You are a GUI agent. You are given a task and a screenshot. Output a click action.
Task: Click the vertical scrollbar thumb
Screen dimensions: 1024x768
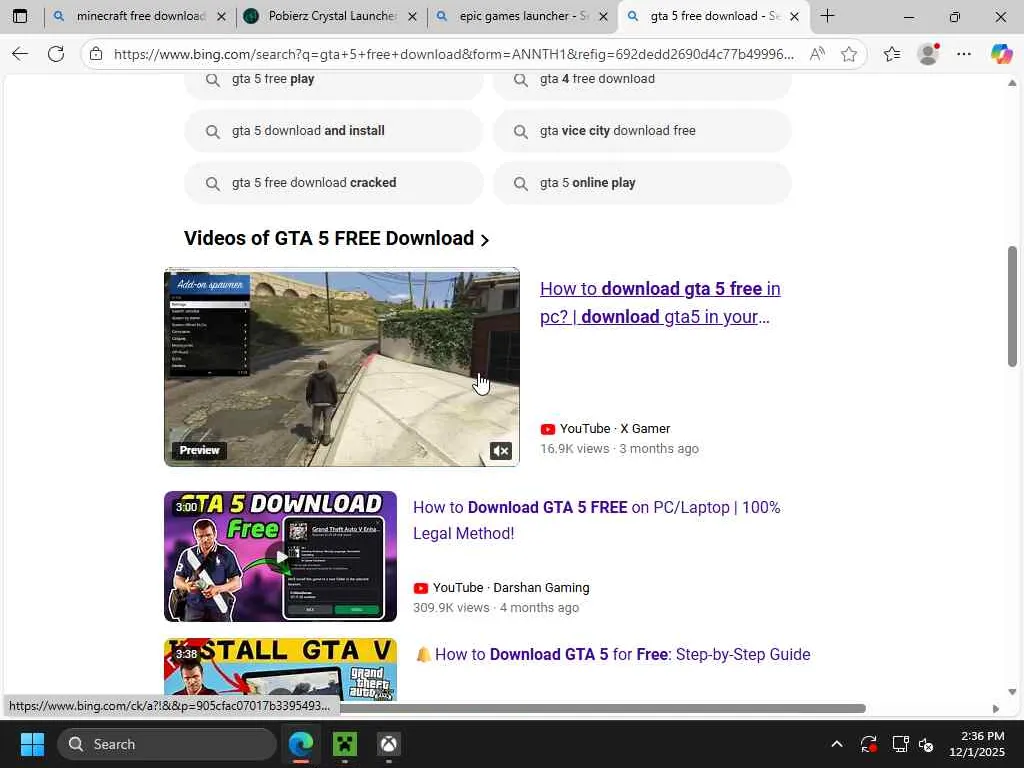1012,306
